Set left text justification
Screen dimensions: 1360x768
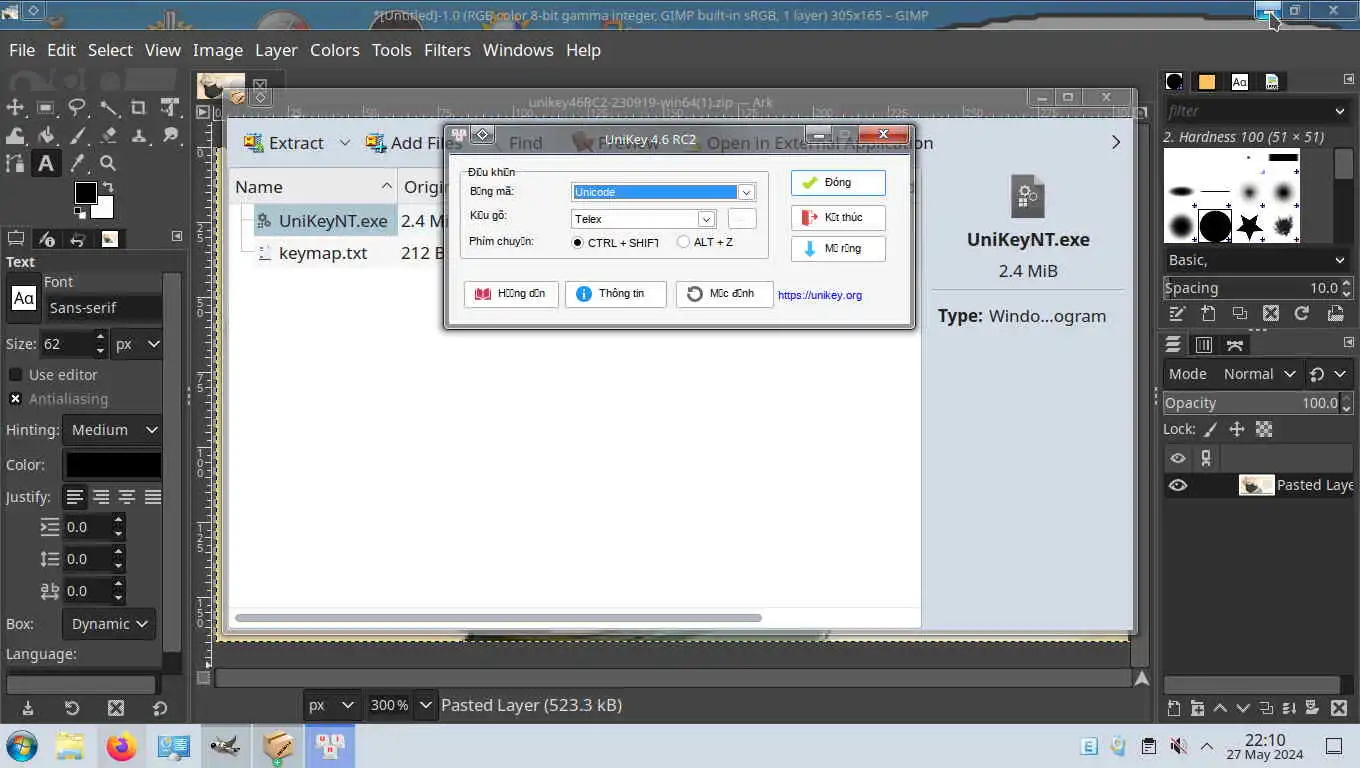(x=75, y=497)
